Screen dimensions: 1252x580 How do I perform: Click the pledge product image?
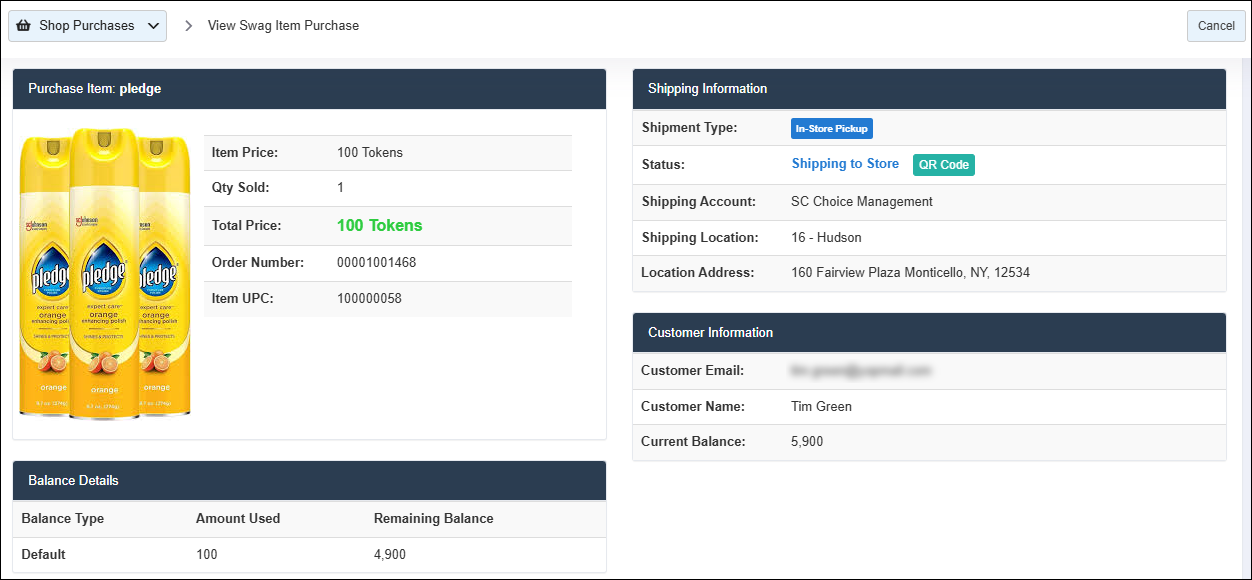pyautogui.click(x=105, y=273)
